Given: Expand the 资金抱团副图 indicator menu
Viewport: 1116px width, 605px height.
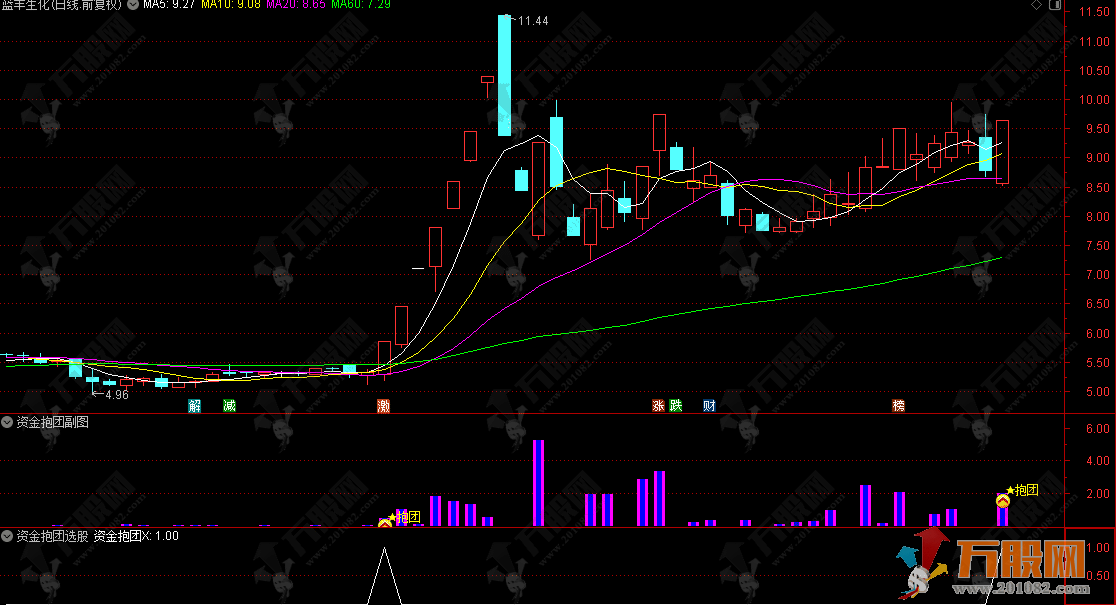Looking at the screenshot, I should click(x=7, y=422).
